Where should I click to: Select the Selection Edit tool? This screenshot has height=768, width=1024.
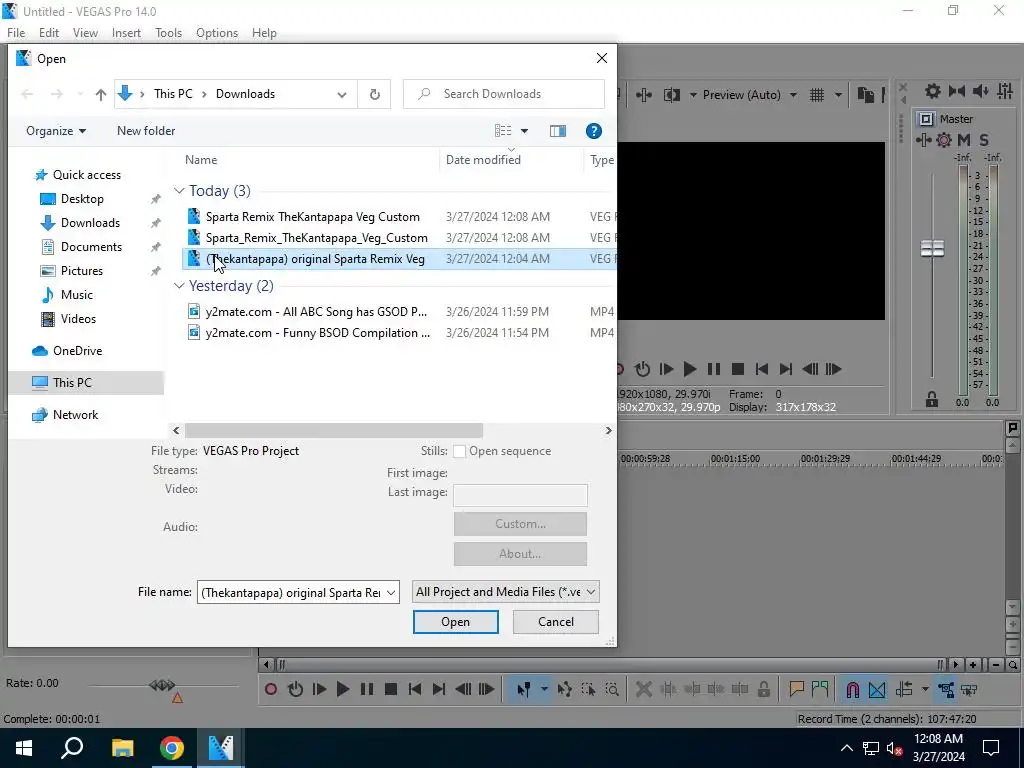tap(588, 689)
